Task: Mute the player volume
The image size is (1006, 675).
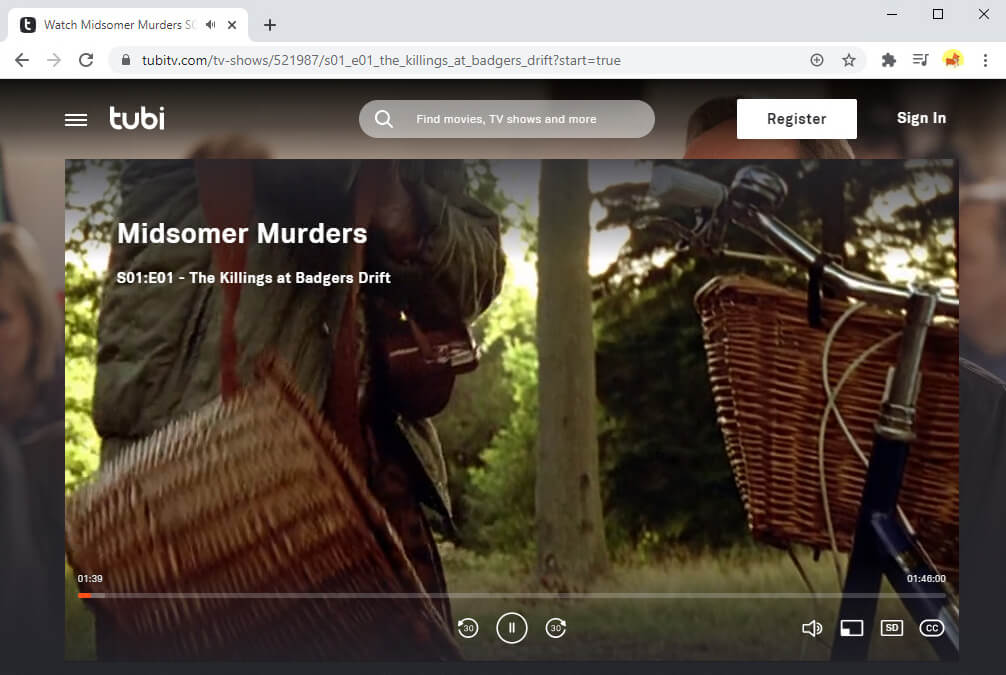Action: [x=812, y=628]
